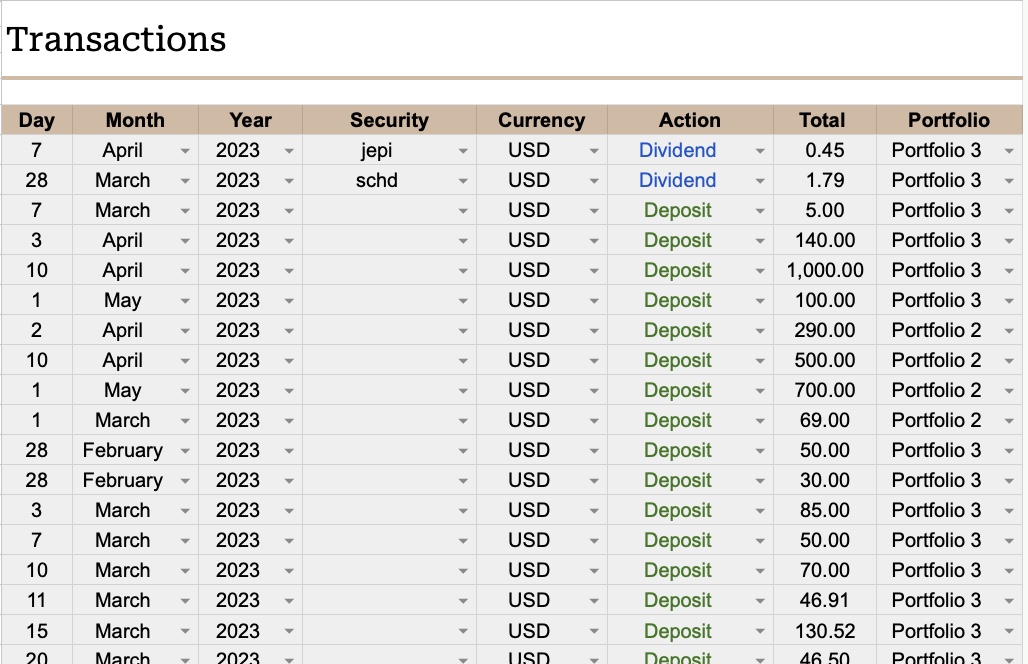Select the Security column header
The width and height of the screenshot is (1028, 664).
point(389,120)
